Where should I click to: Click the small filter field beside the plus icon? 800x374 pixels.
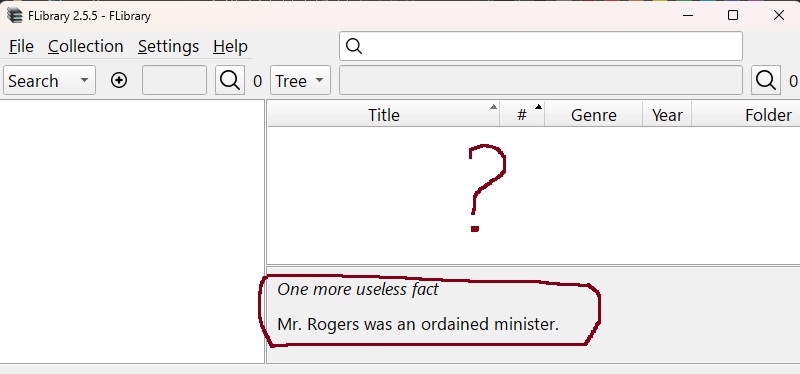(x=174, y=80)
